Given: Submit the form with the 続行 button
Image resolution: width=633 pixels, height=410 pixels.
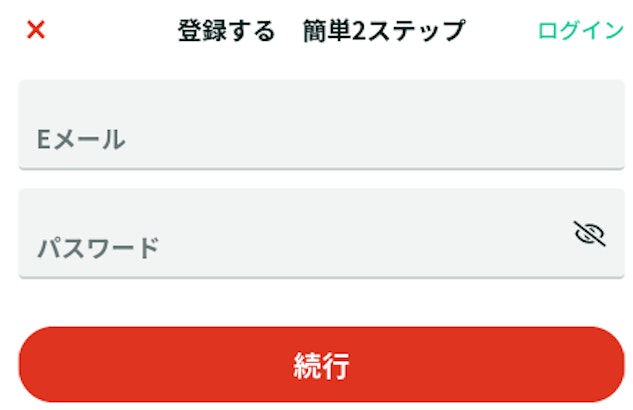Looking at the screenshot, I should click(321, 364).
